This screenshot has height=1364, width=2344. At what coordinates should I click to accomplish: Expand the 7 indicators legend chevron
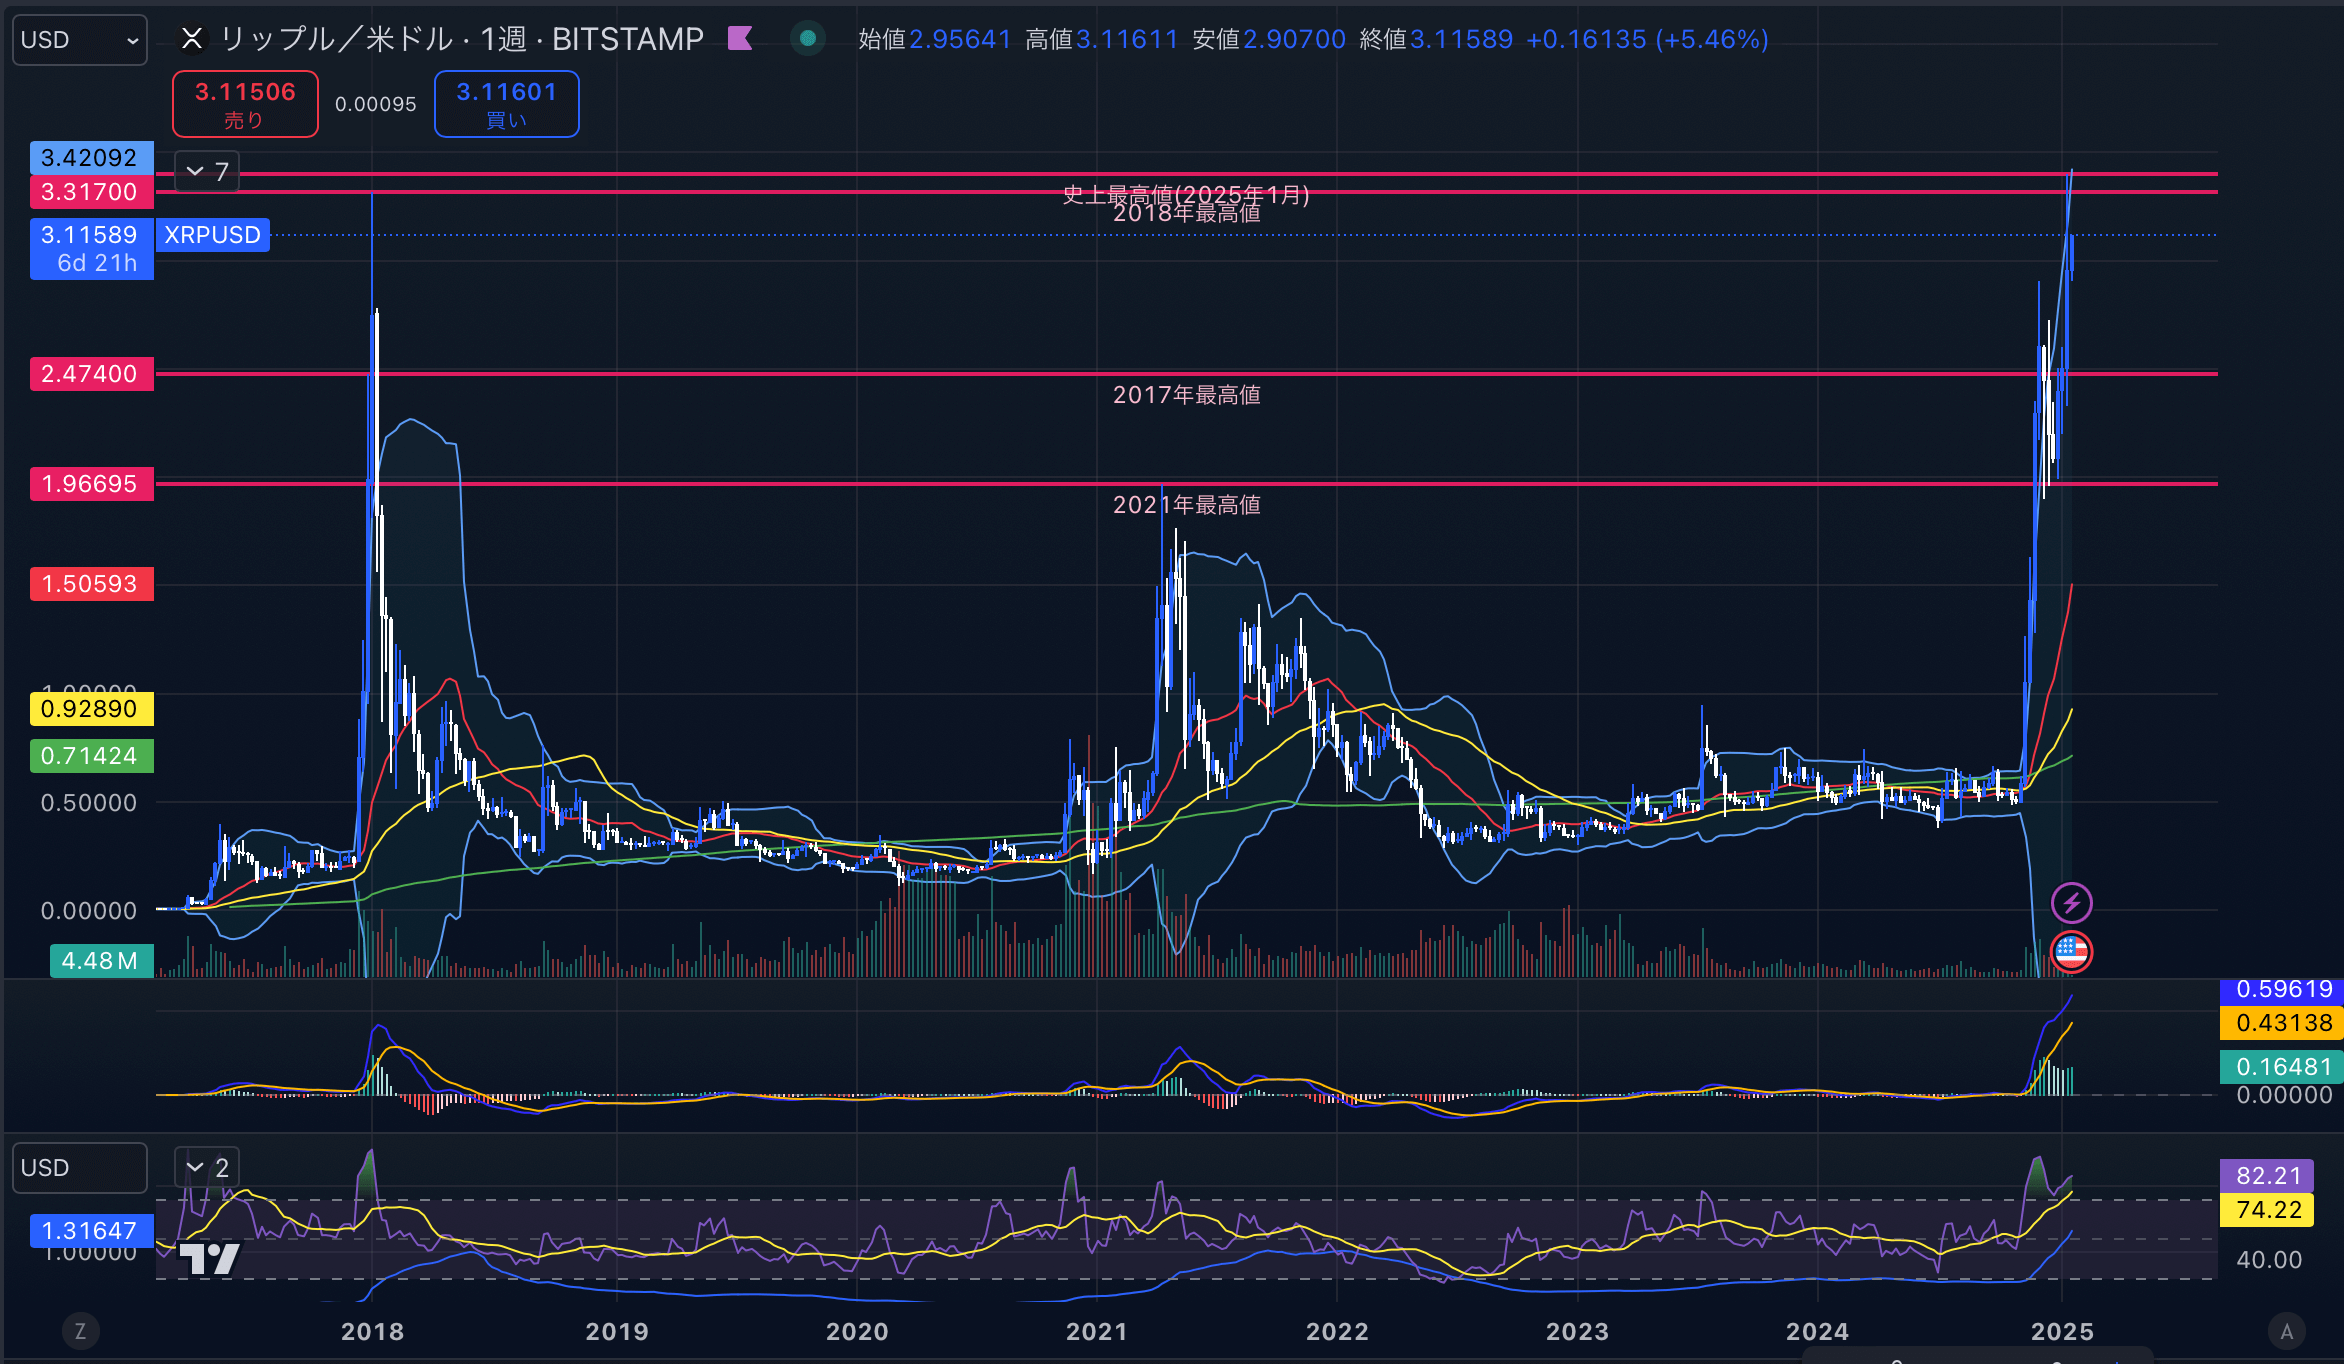point(207,171)
